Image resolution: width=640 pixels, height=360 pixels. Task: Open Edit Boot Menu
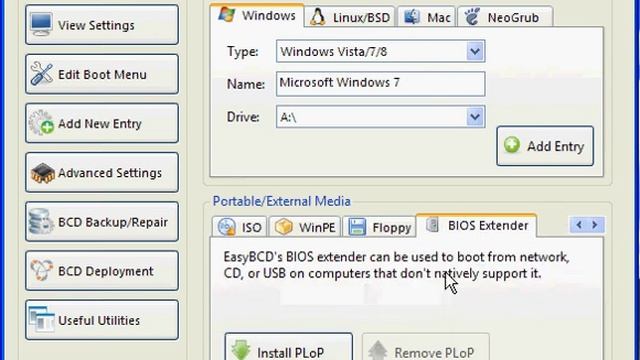102,74
